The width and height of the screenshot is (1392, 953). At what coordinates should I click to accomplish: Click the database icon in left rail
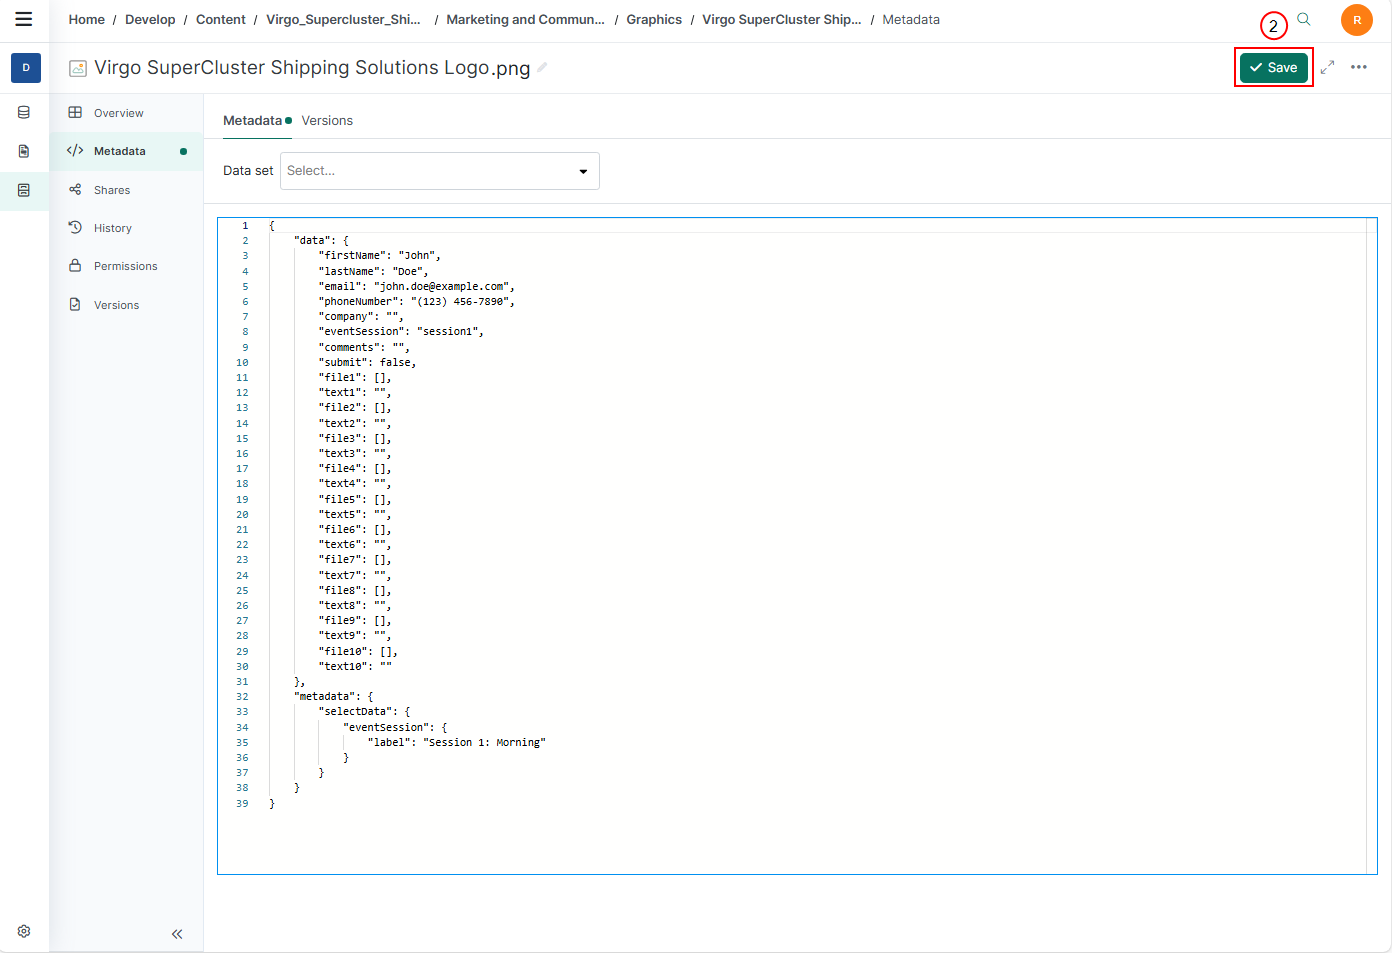coord(24,113)
